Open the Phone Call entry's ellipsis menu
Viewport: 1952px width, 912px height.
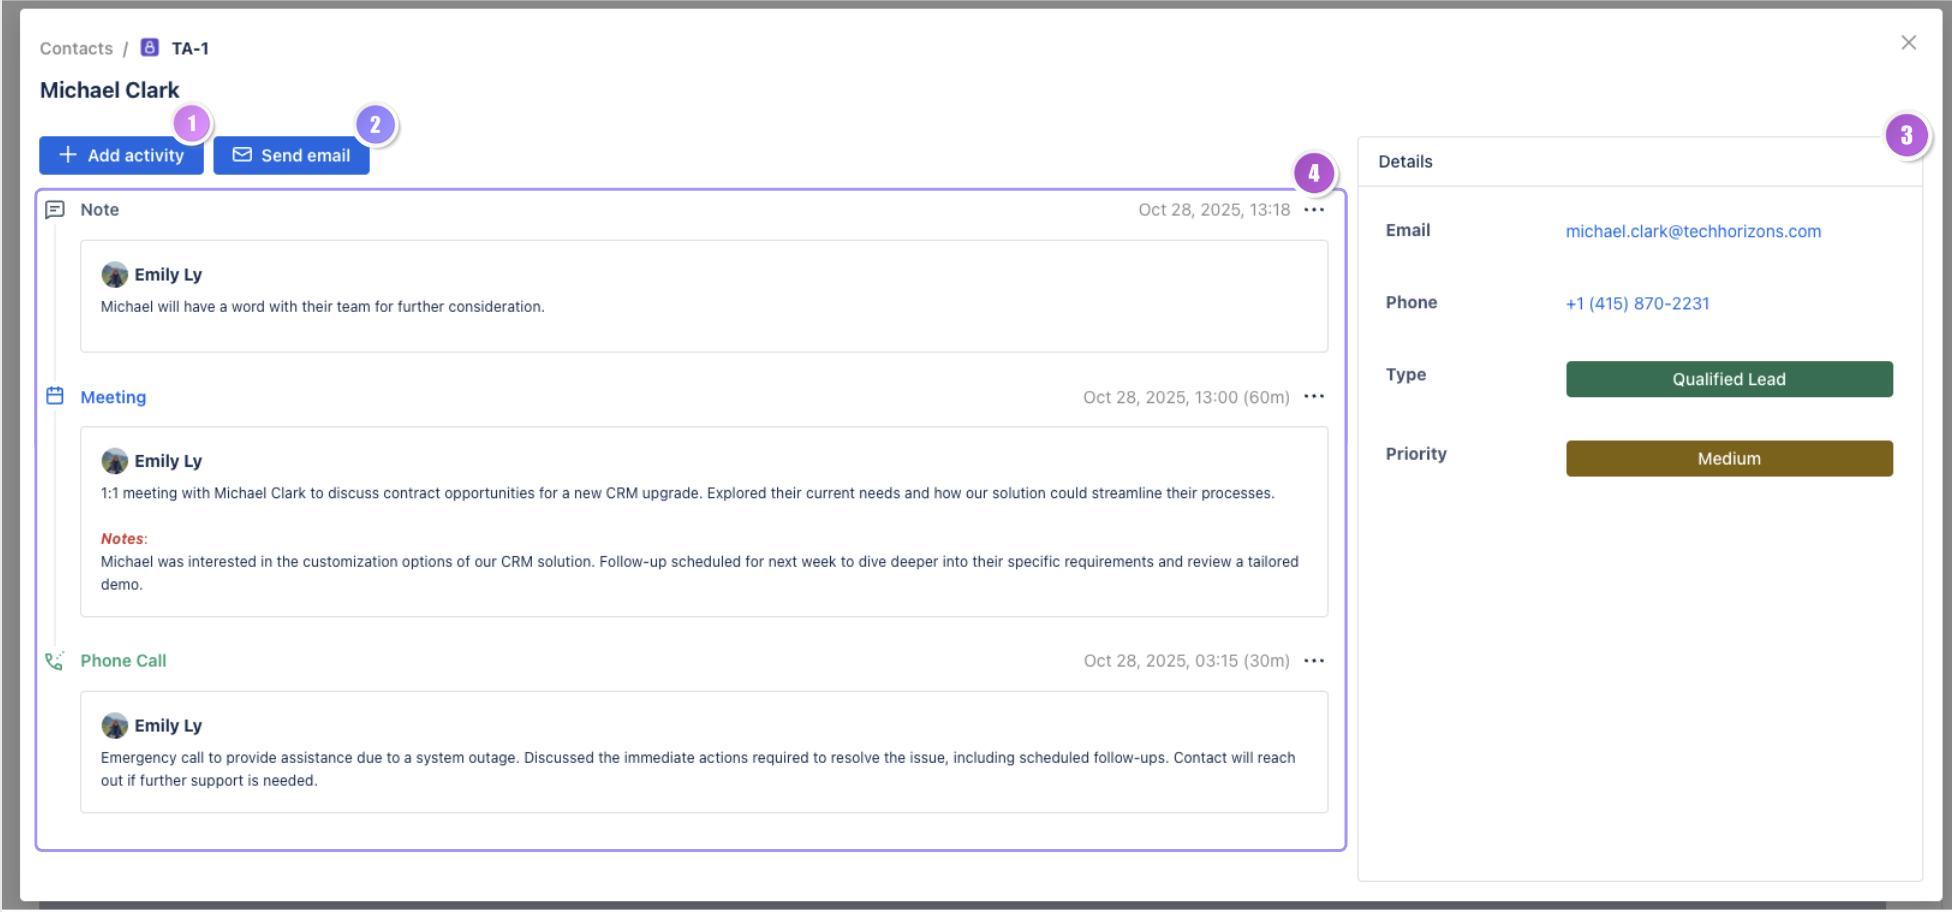[x=1314, y=661]
